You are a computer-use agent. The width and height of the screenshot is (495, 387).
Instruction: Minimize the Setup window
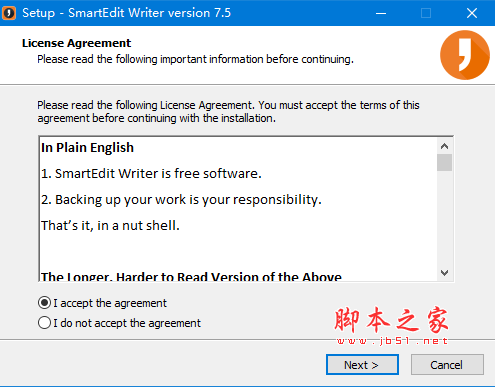[x=381, y=13]
